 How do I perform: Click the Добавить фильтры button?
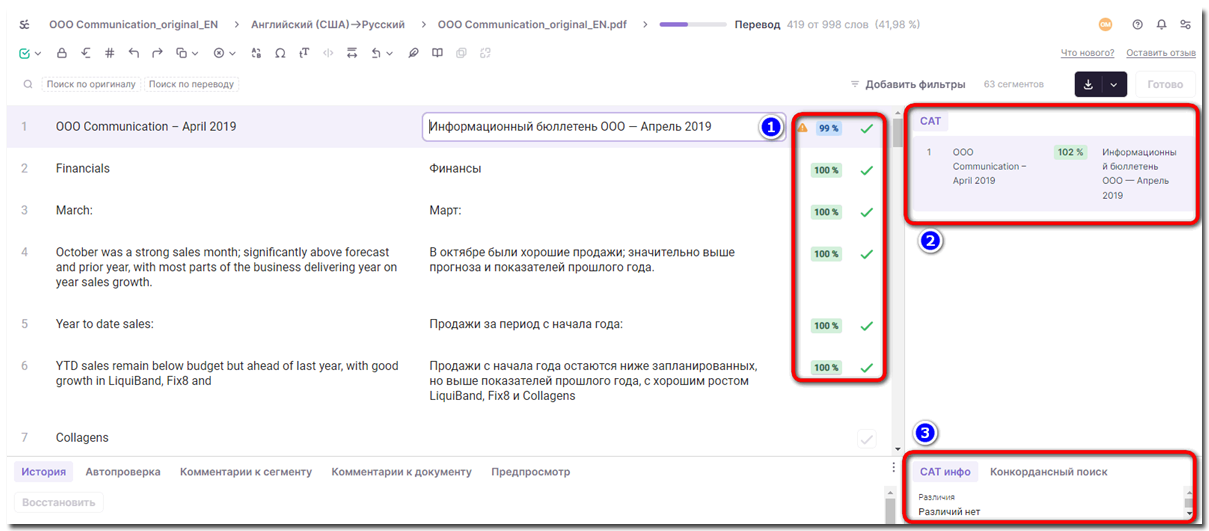(907, 85)
